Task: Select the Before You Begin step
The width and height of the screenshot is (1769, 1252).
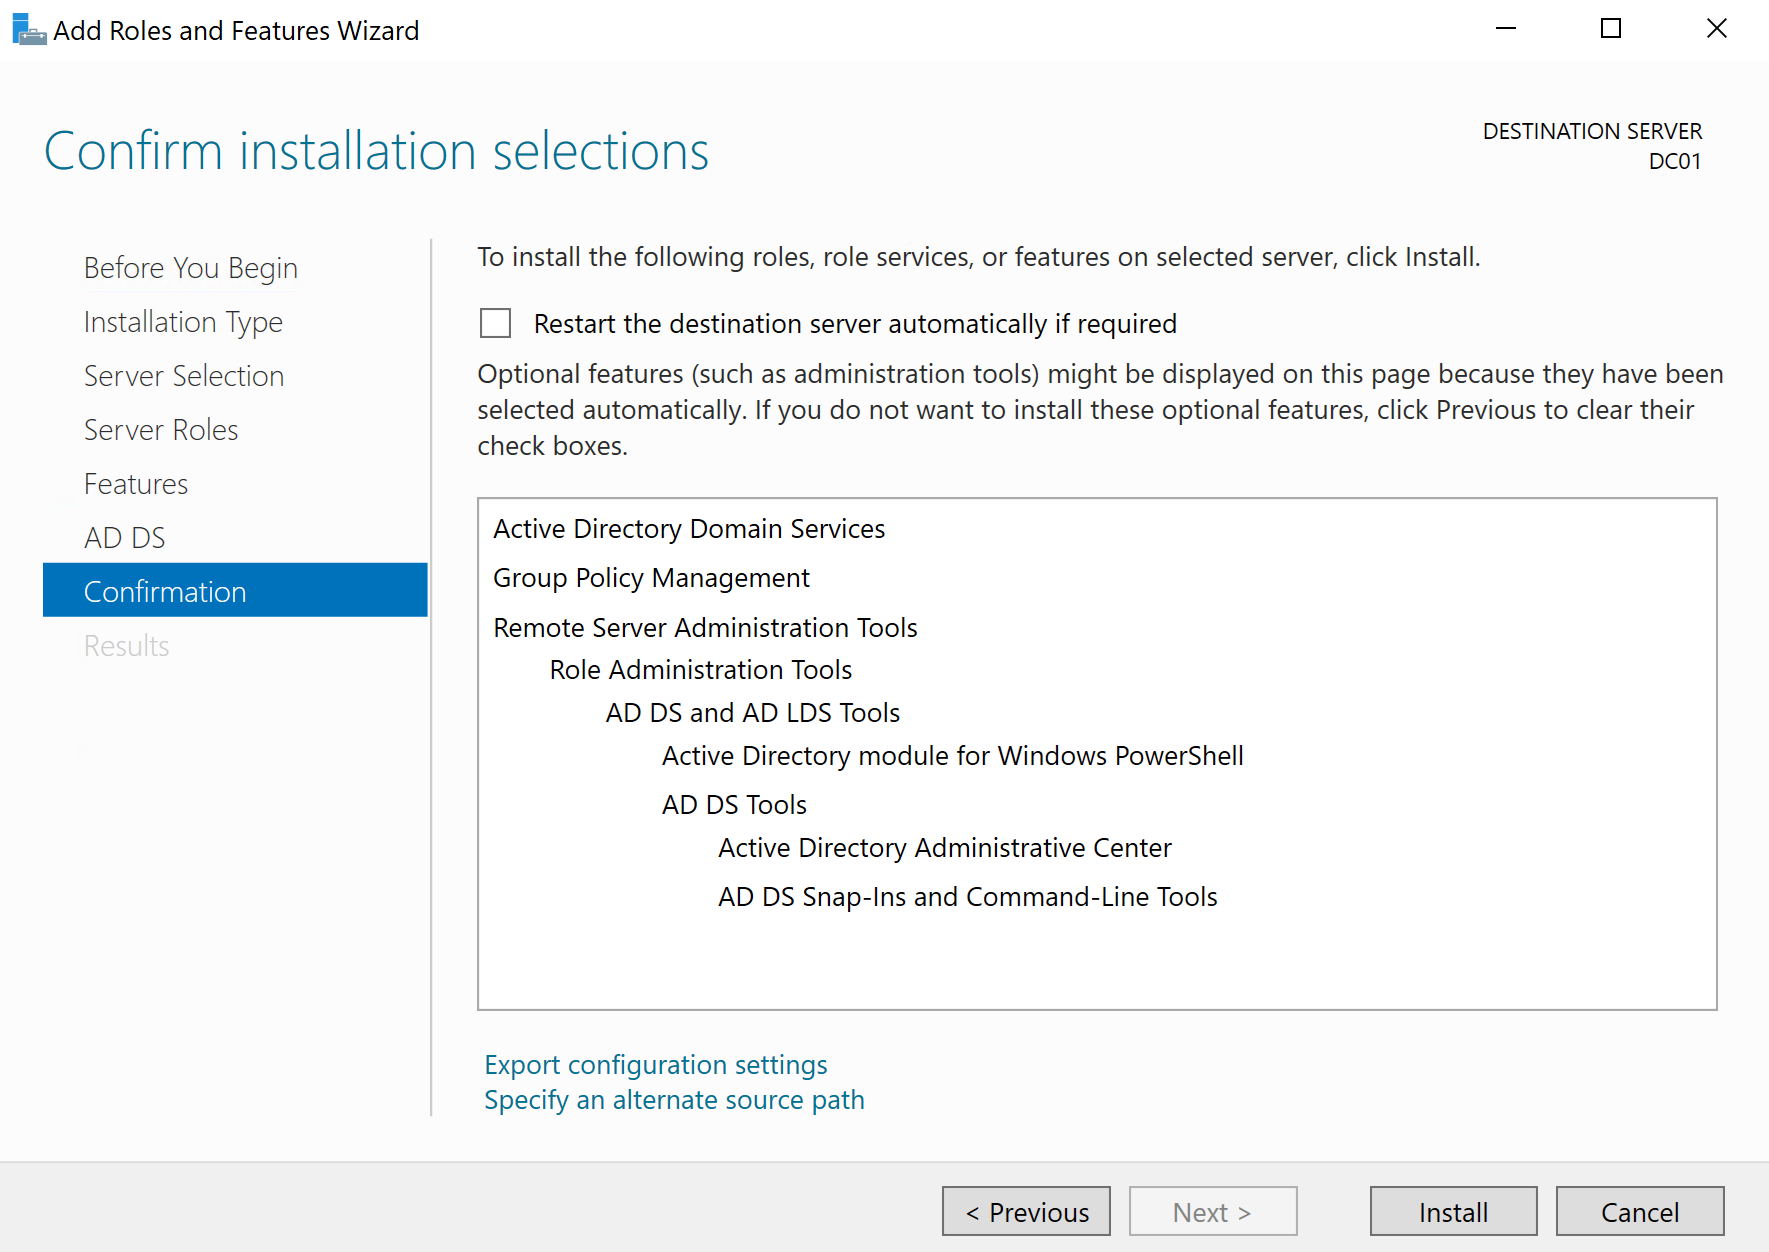Action: pyautogui.click(x=190, y=267)
